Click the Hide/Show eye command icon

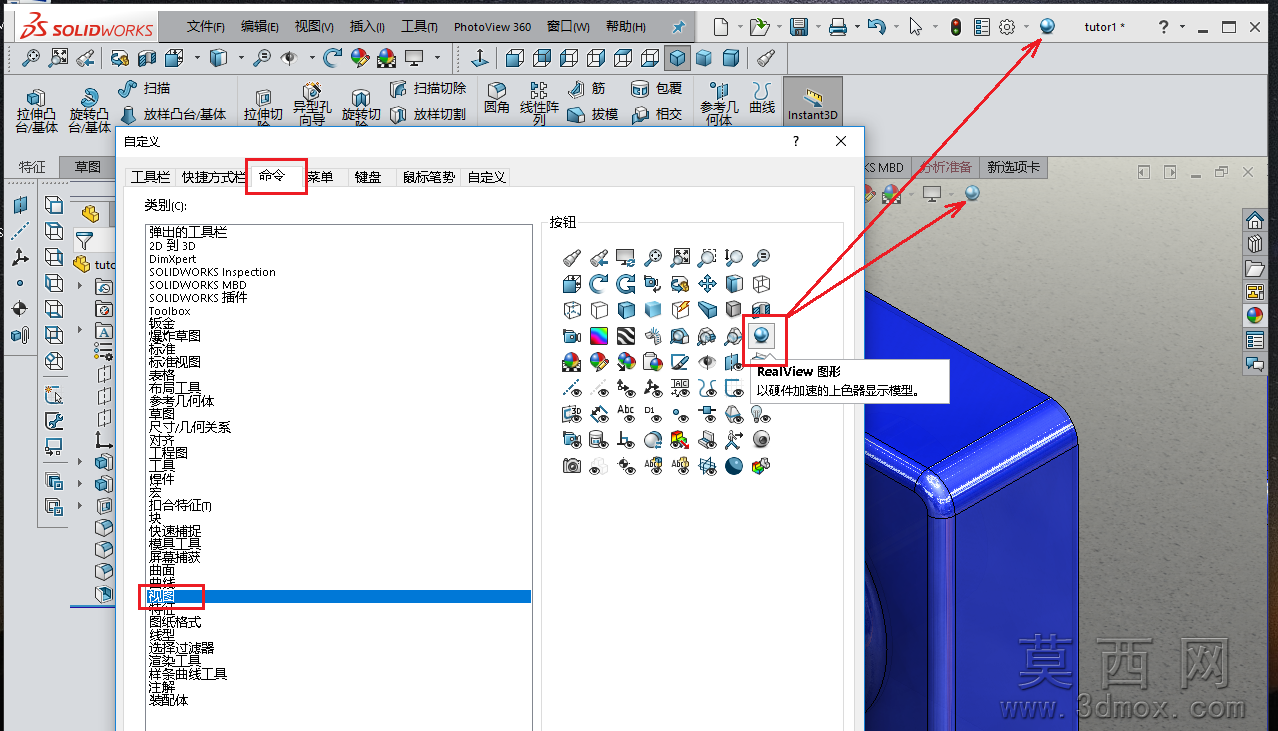click(707, 362)
